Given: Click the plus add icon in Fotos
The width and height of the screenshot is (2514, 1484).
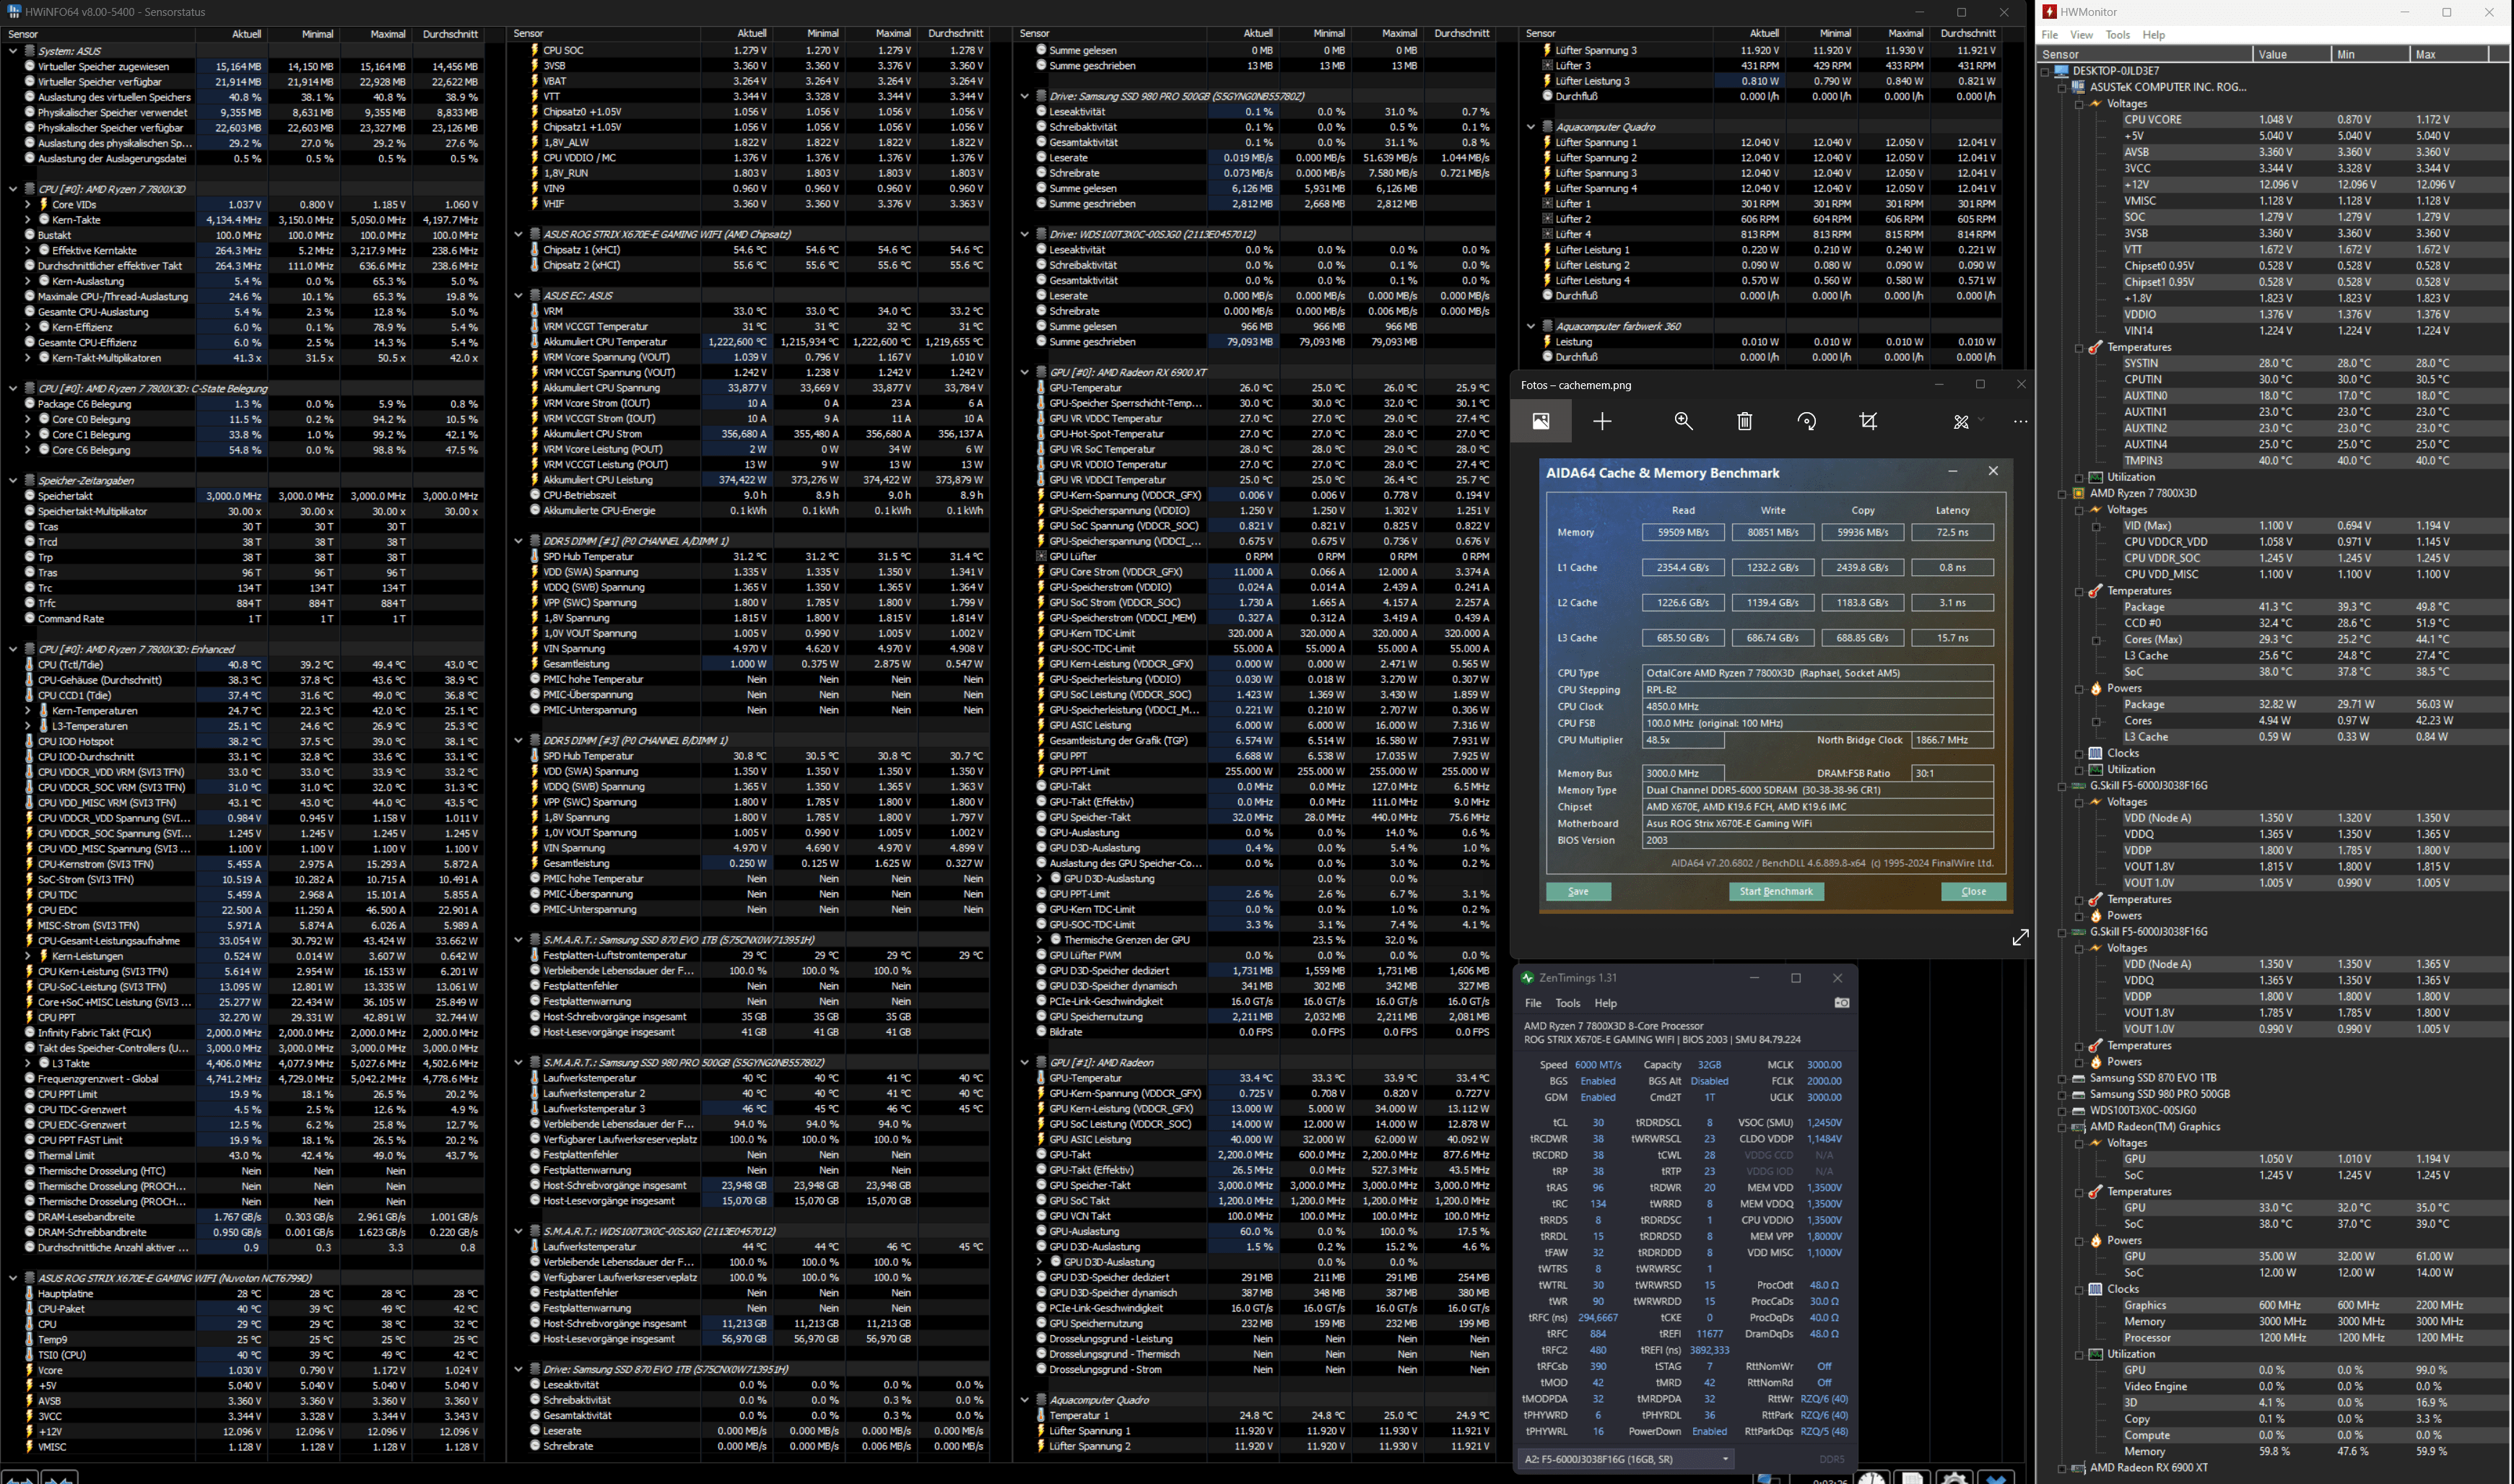Looking at the screenshot, I should click(x=1602, y=421).
